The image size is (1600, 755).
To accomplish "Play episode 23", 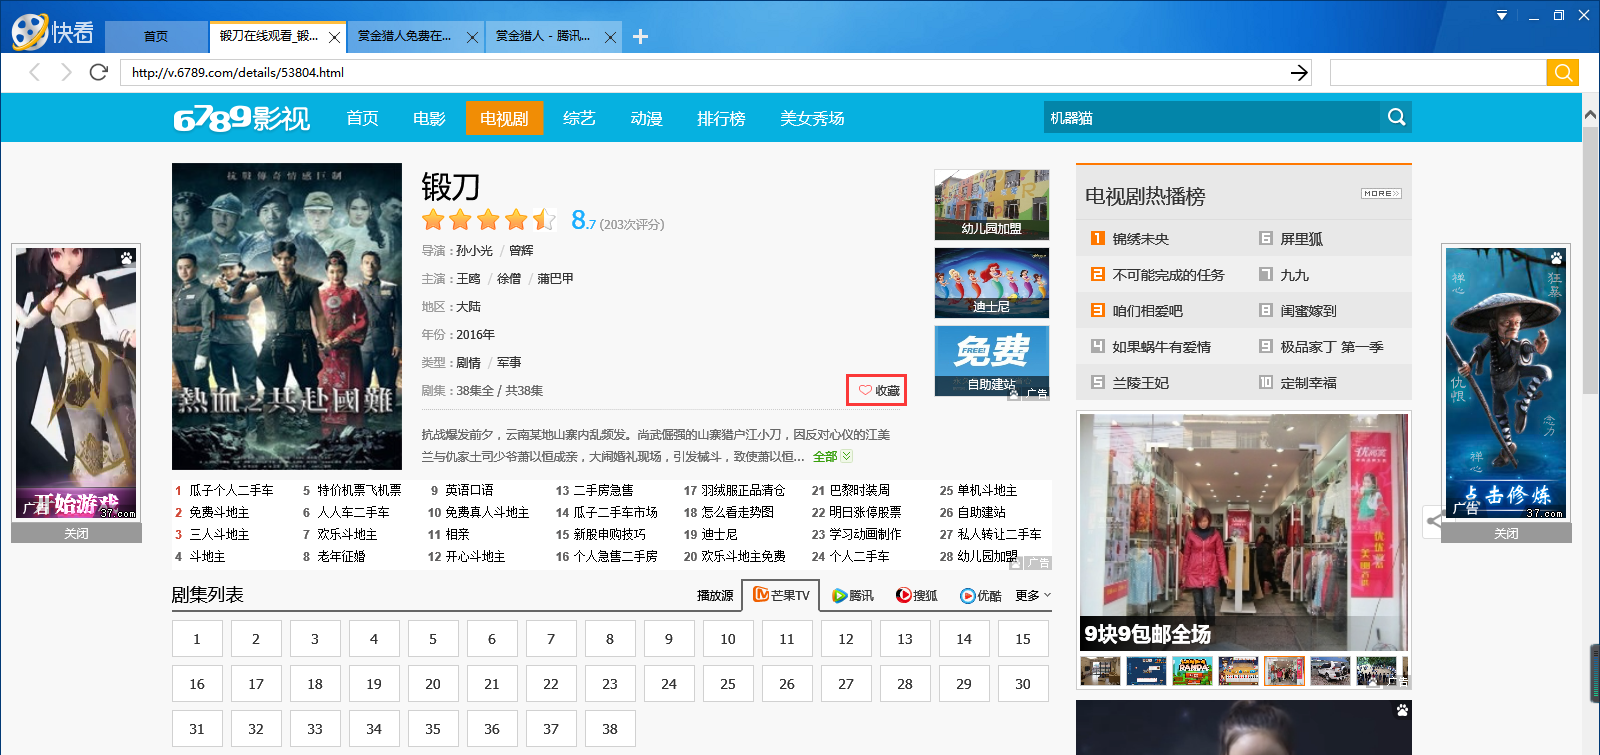I will tap(610, 684).
